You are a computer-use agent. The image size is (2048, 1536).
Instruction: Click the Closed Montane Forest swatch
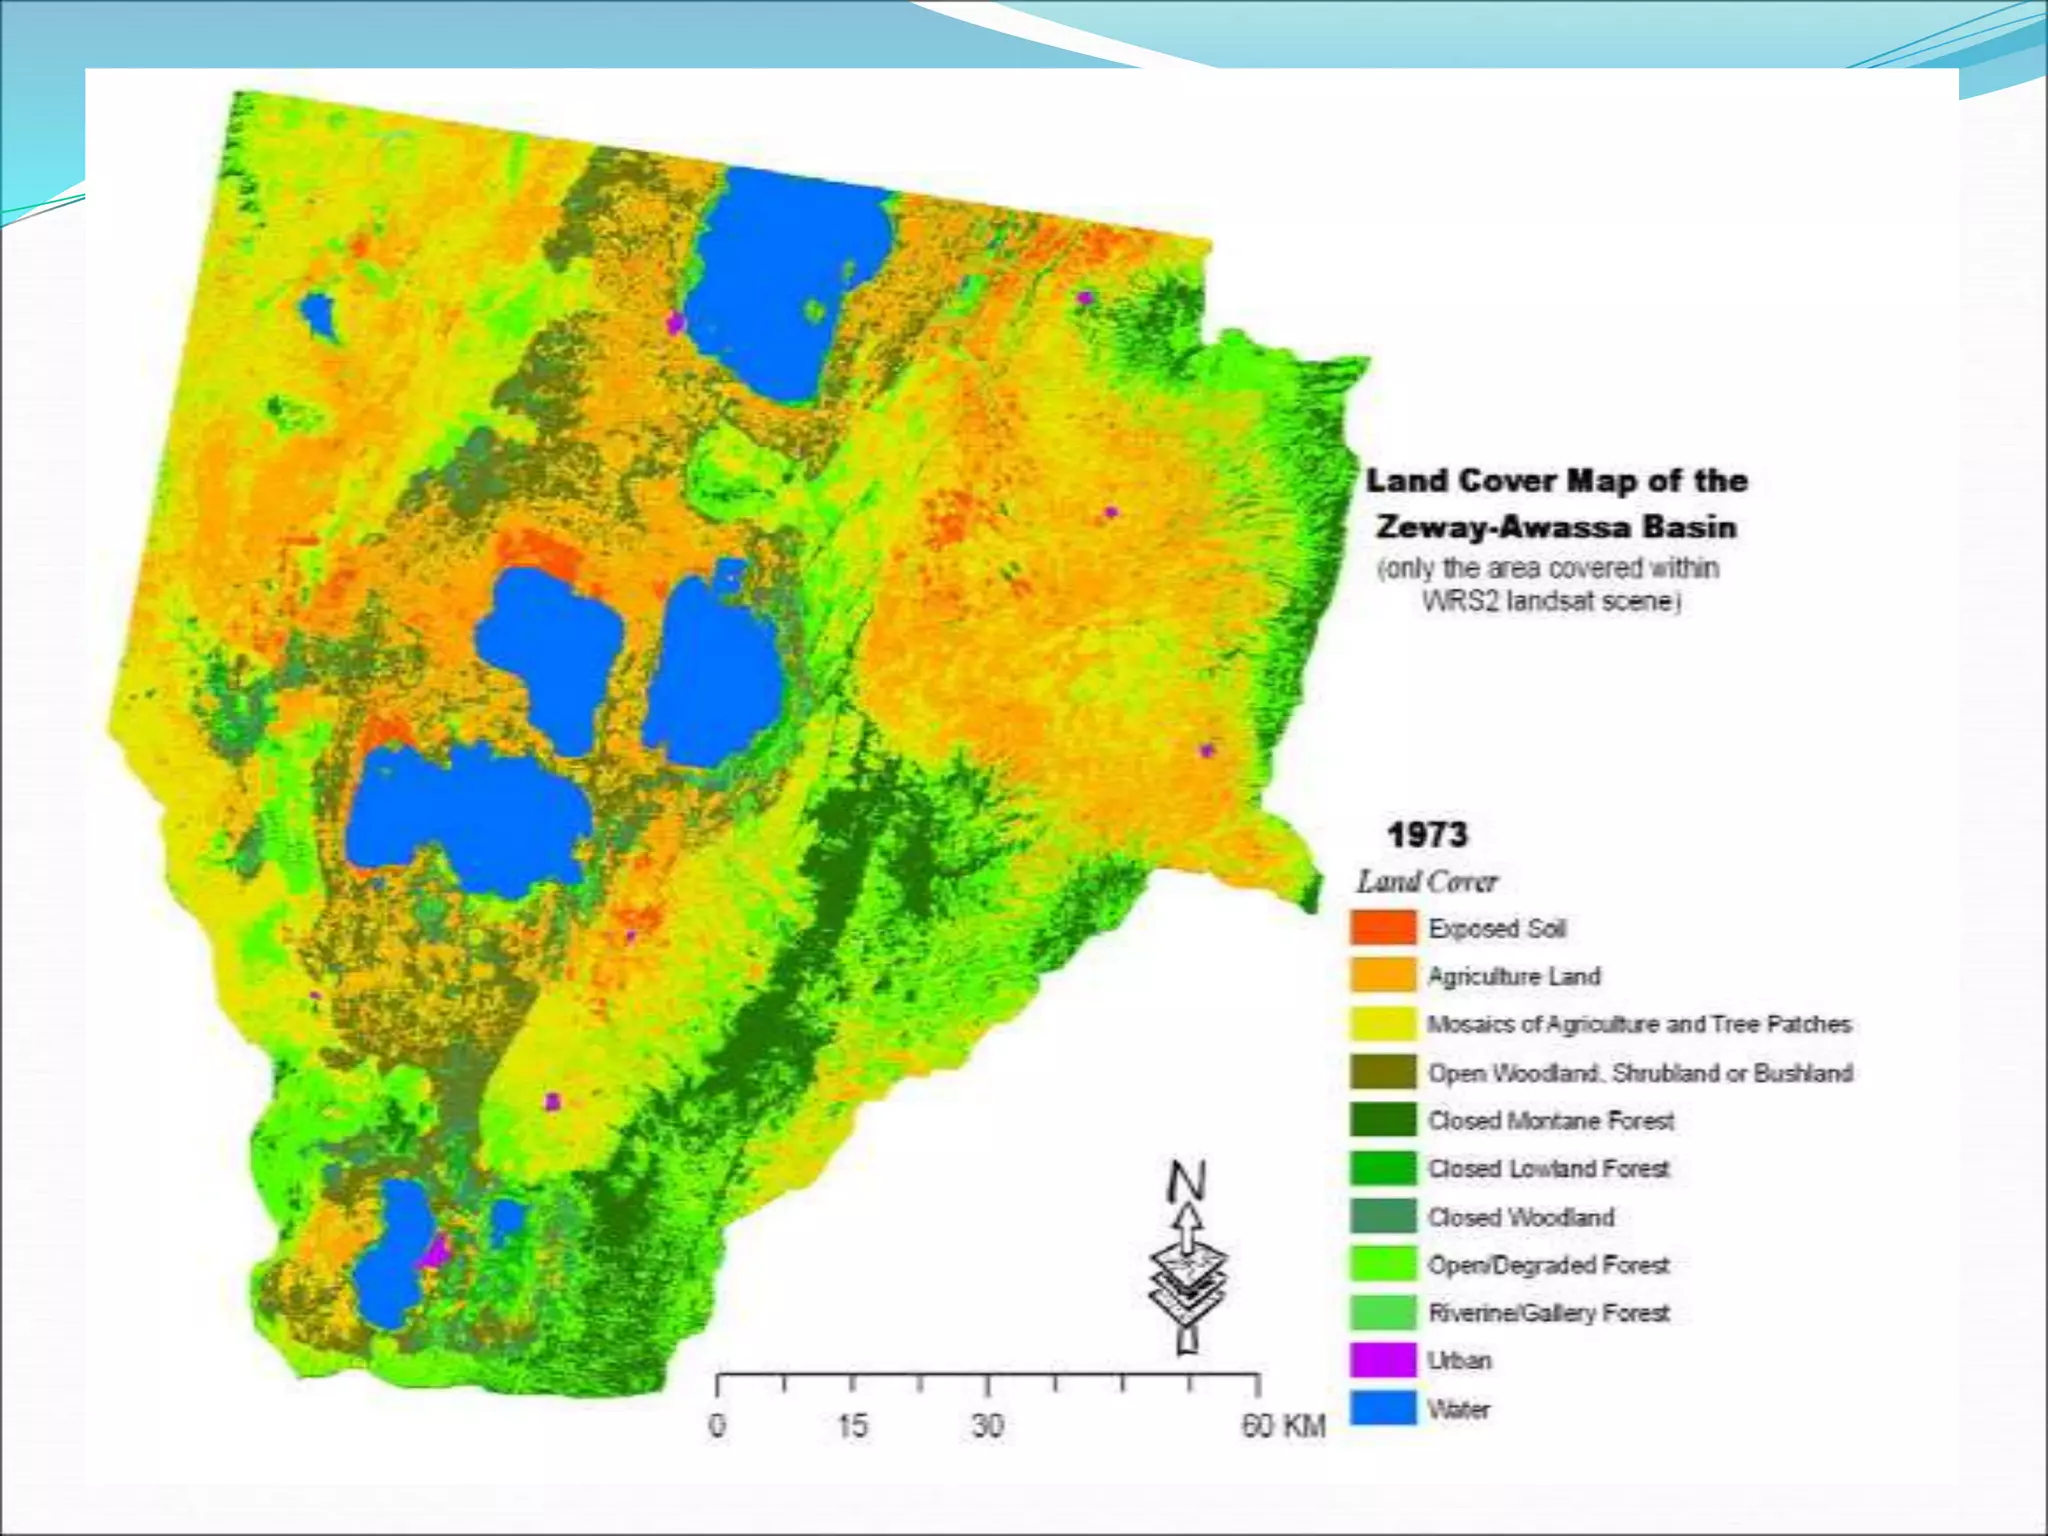tap(1383, 1120)
